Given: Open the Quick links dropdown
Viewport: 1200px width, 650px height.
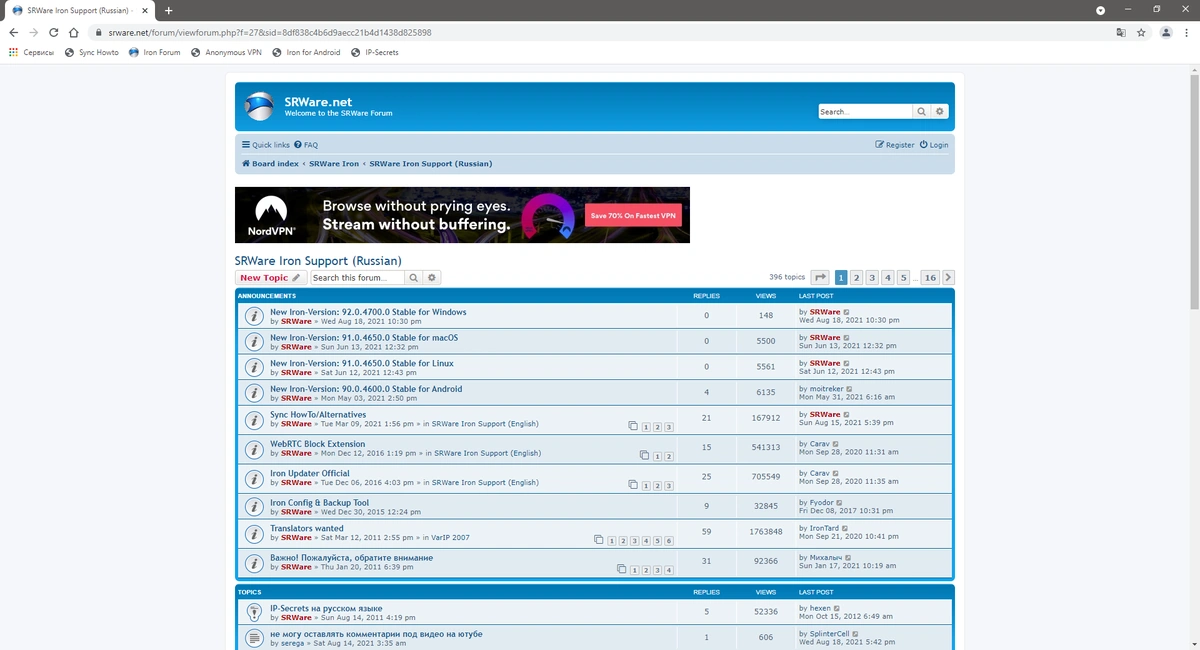Looking at the screenshot, I should [266, 145].
